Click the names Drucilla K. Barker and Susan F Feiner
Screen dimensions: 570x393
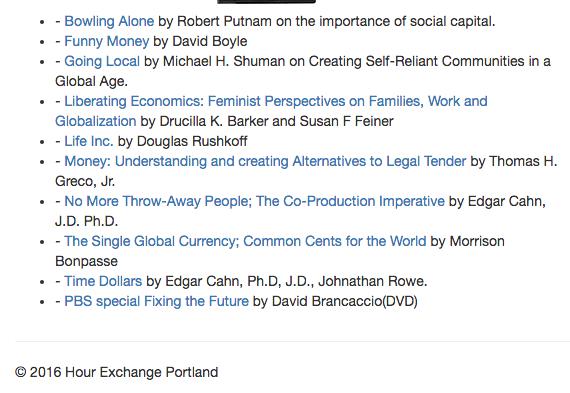(x=276, y=121)
